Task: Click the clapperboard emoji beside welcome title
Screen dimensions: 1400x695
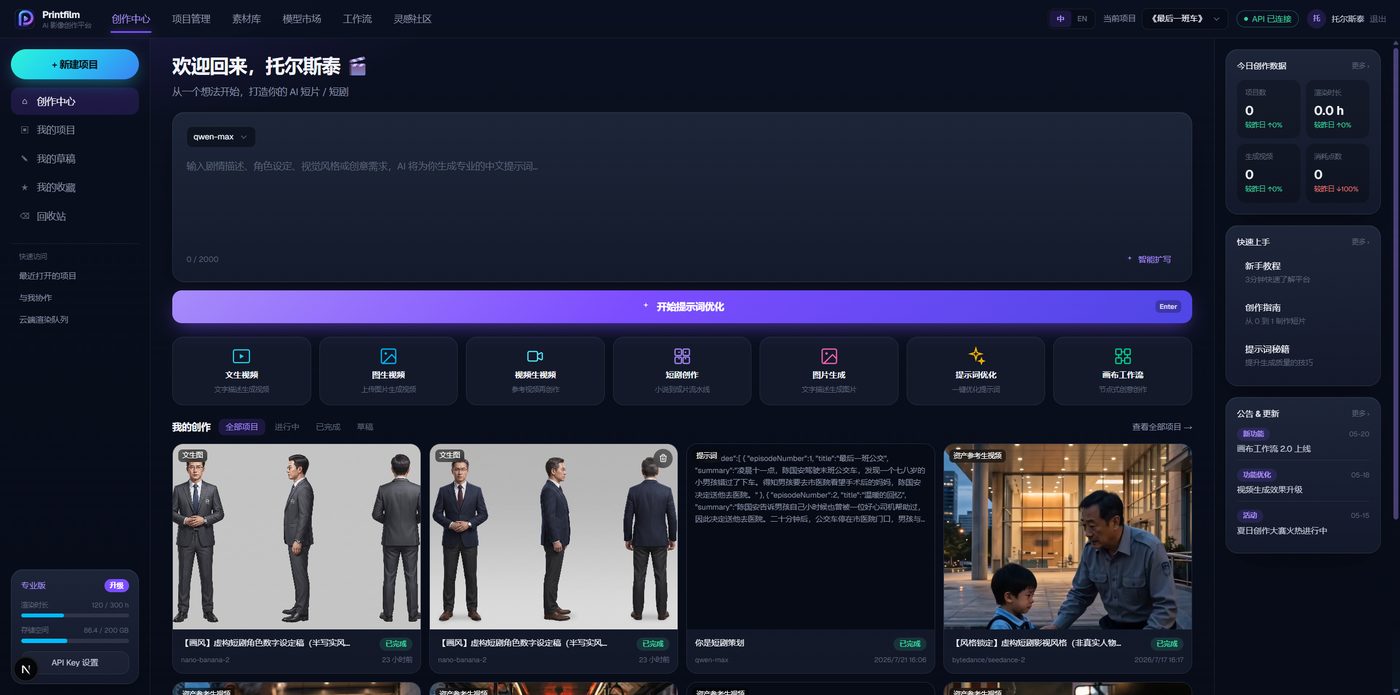Action: click(x=357, y=66)
